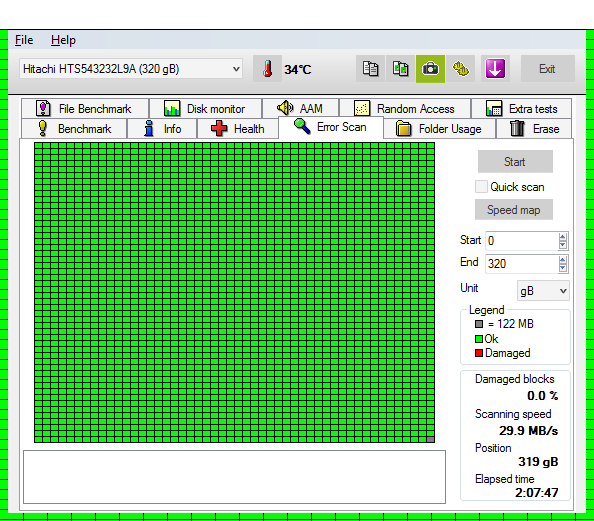
Task: Click the camera save screenshot icon
Action: (x=430, y=69)
